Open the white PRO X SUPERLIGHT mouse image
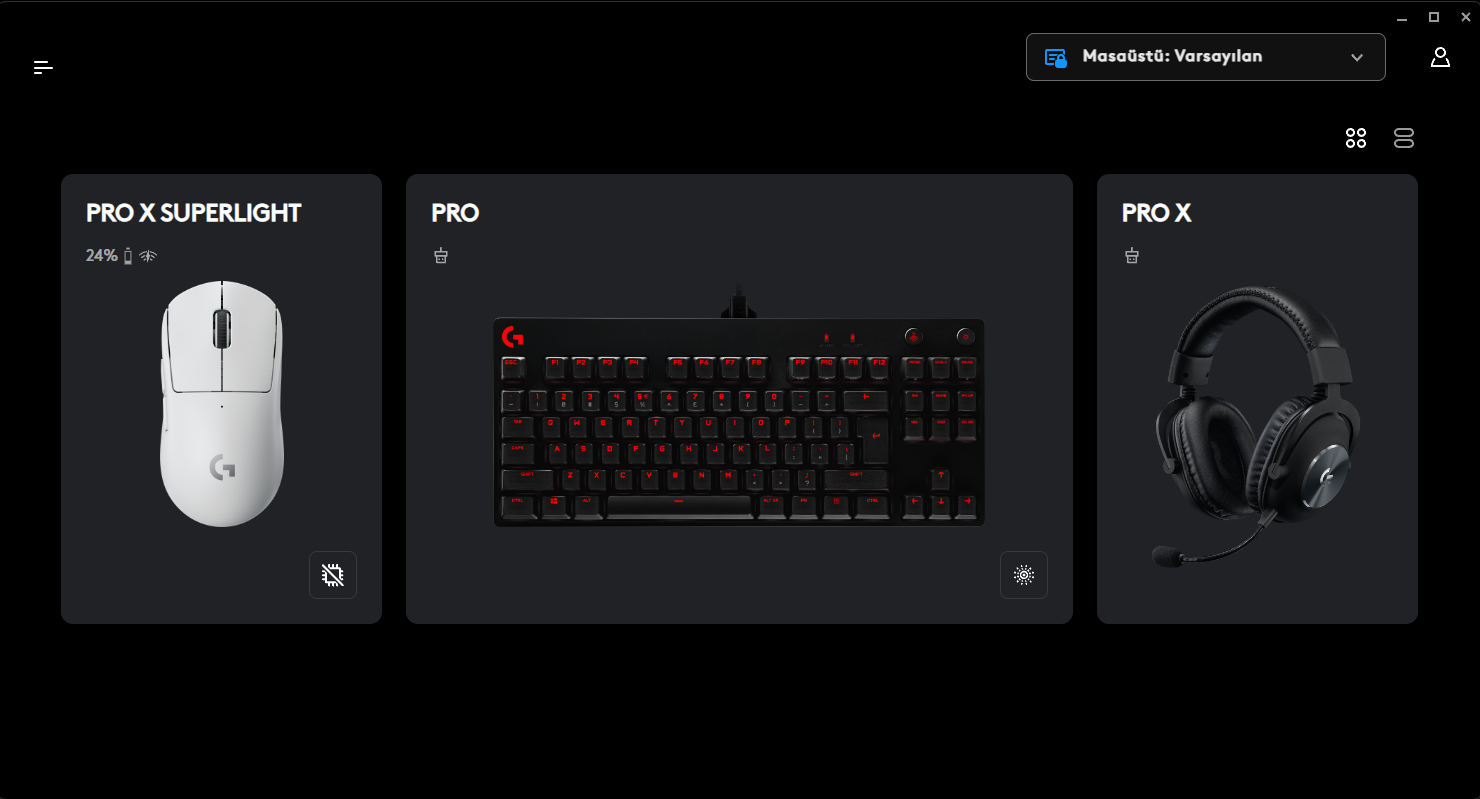The width and height of the screenshot is (1480, 799). click(222, 403)
